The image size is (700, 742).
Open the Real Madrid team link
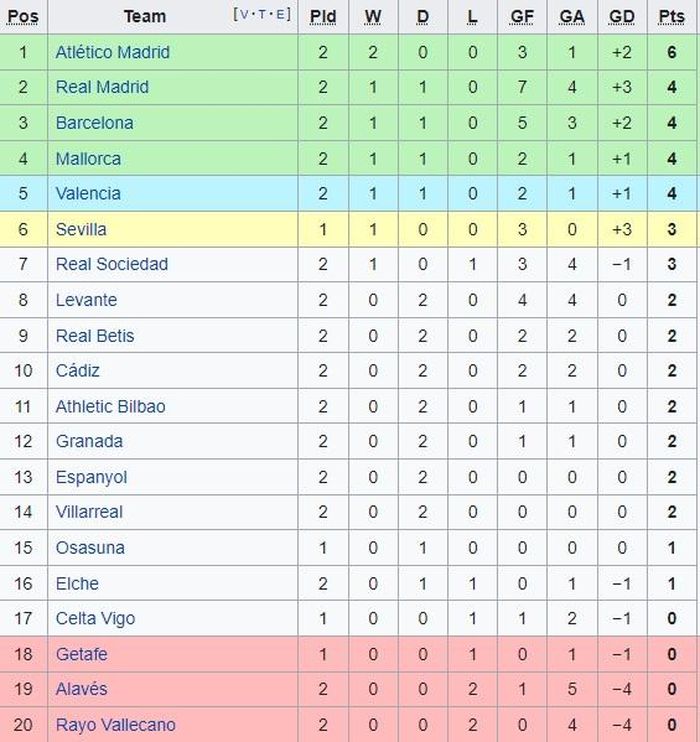pyautogui.click(x=102, y=87)
